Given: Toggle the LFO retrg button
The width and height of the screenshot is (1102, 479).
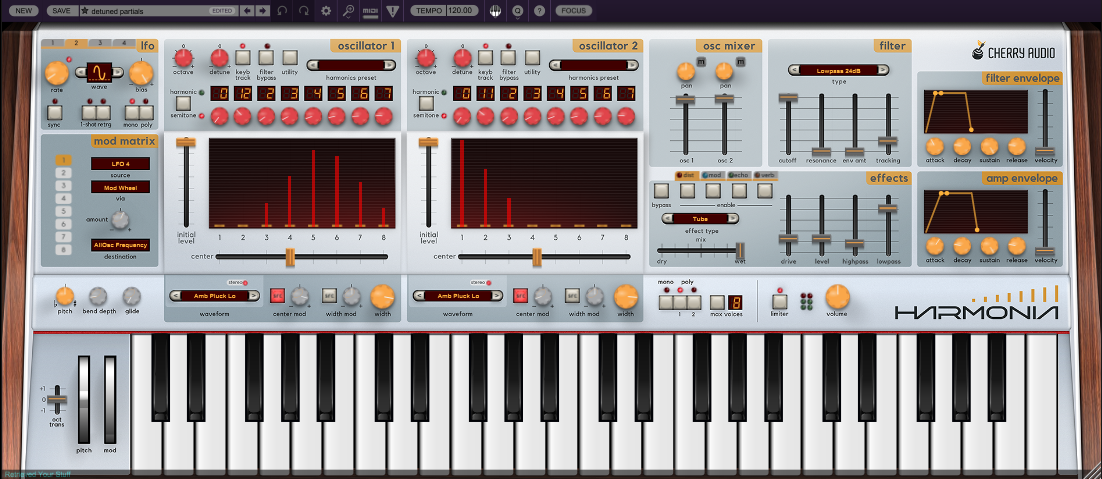Looking at the screenshot, I should click(x=103, y=112).
